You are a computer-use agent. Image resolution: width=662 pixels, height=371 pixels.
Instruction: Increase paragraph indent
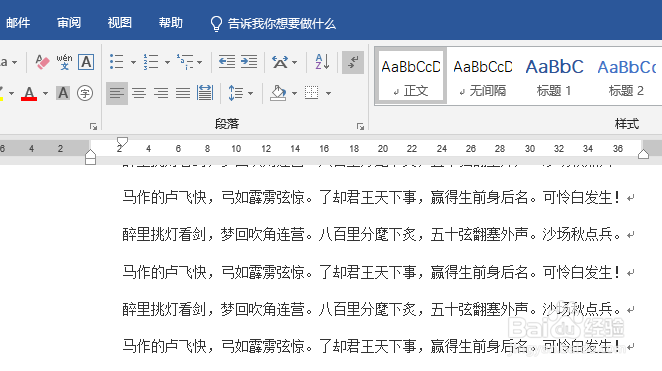249,62
